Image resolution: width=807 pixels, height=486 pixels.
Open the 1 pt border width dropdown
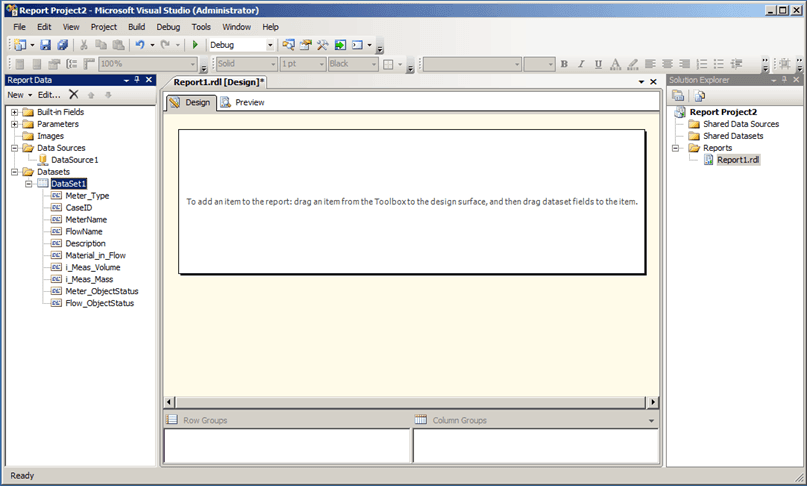click(x=322, y=64)
